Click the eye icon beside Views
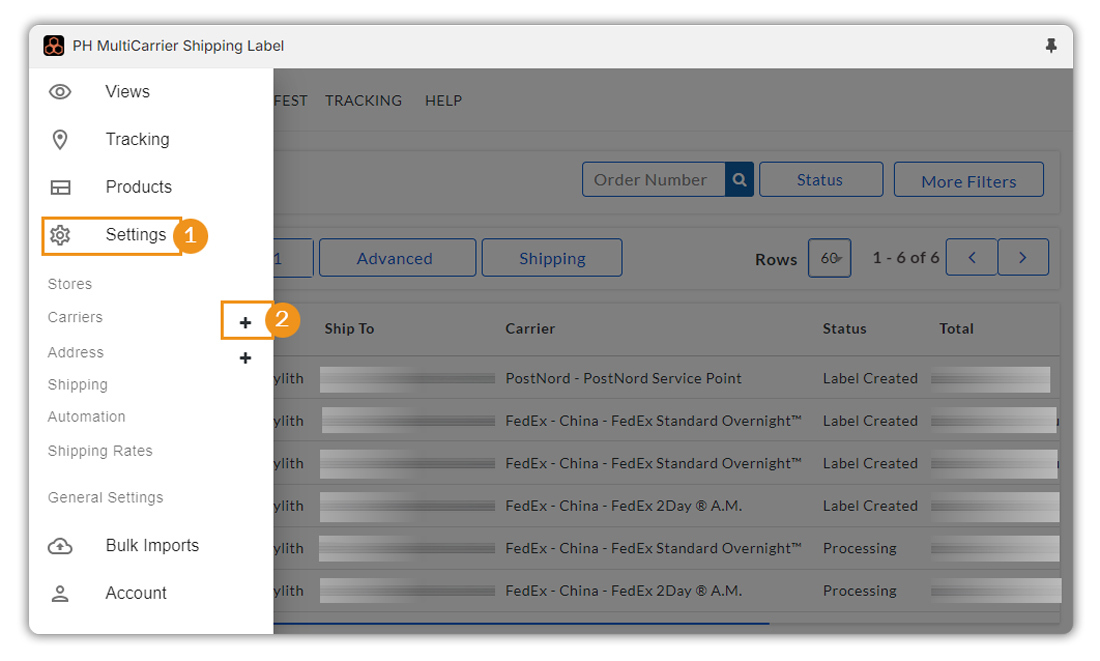Viewport: 1100px width, 661px height. point(60,92)
